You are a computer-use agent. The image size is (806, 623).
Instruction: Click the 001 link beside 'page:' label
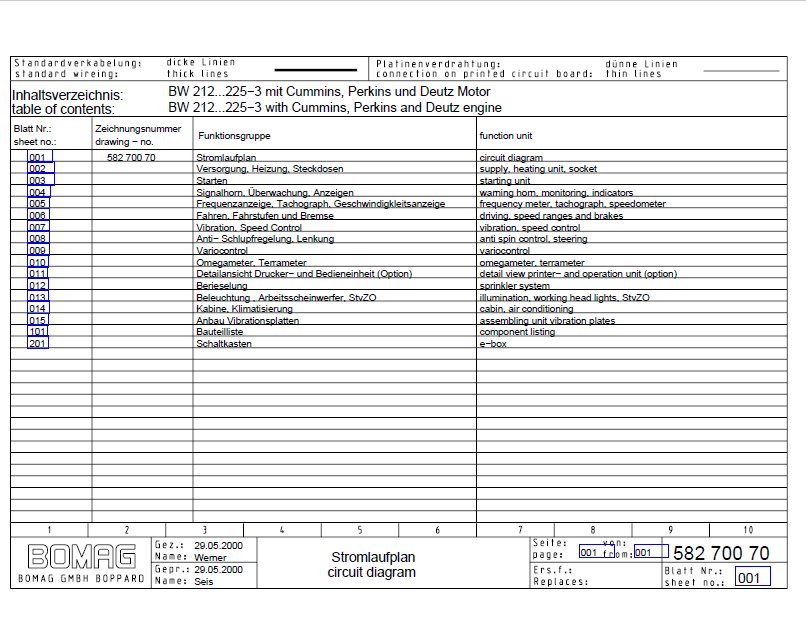point(596,552)
